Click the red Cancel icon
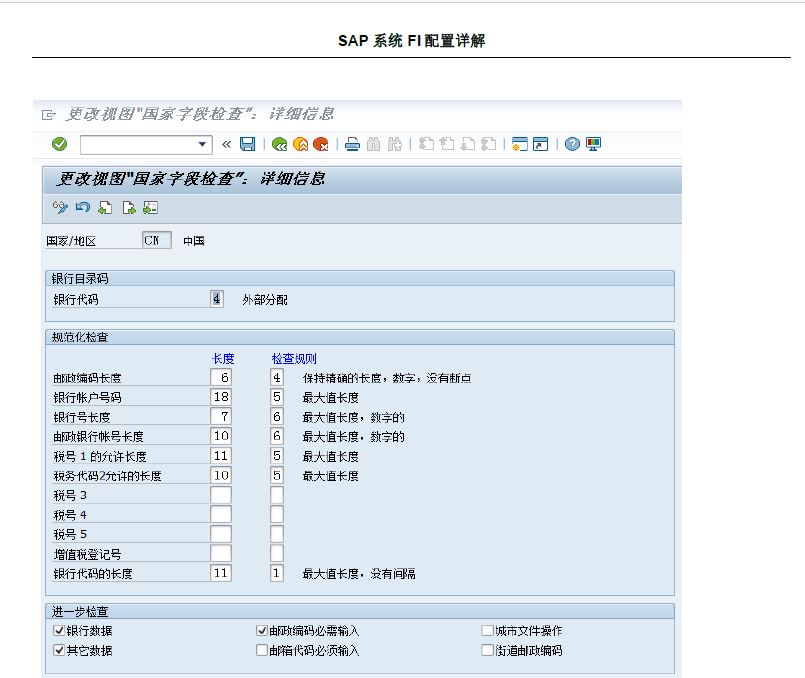Image resolution: width=805 pixels, height=678 pixels. (x=321, y=144)
